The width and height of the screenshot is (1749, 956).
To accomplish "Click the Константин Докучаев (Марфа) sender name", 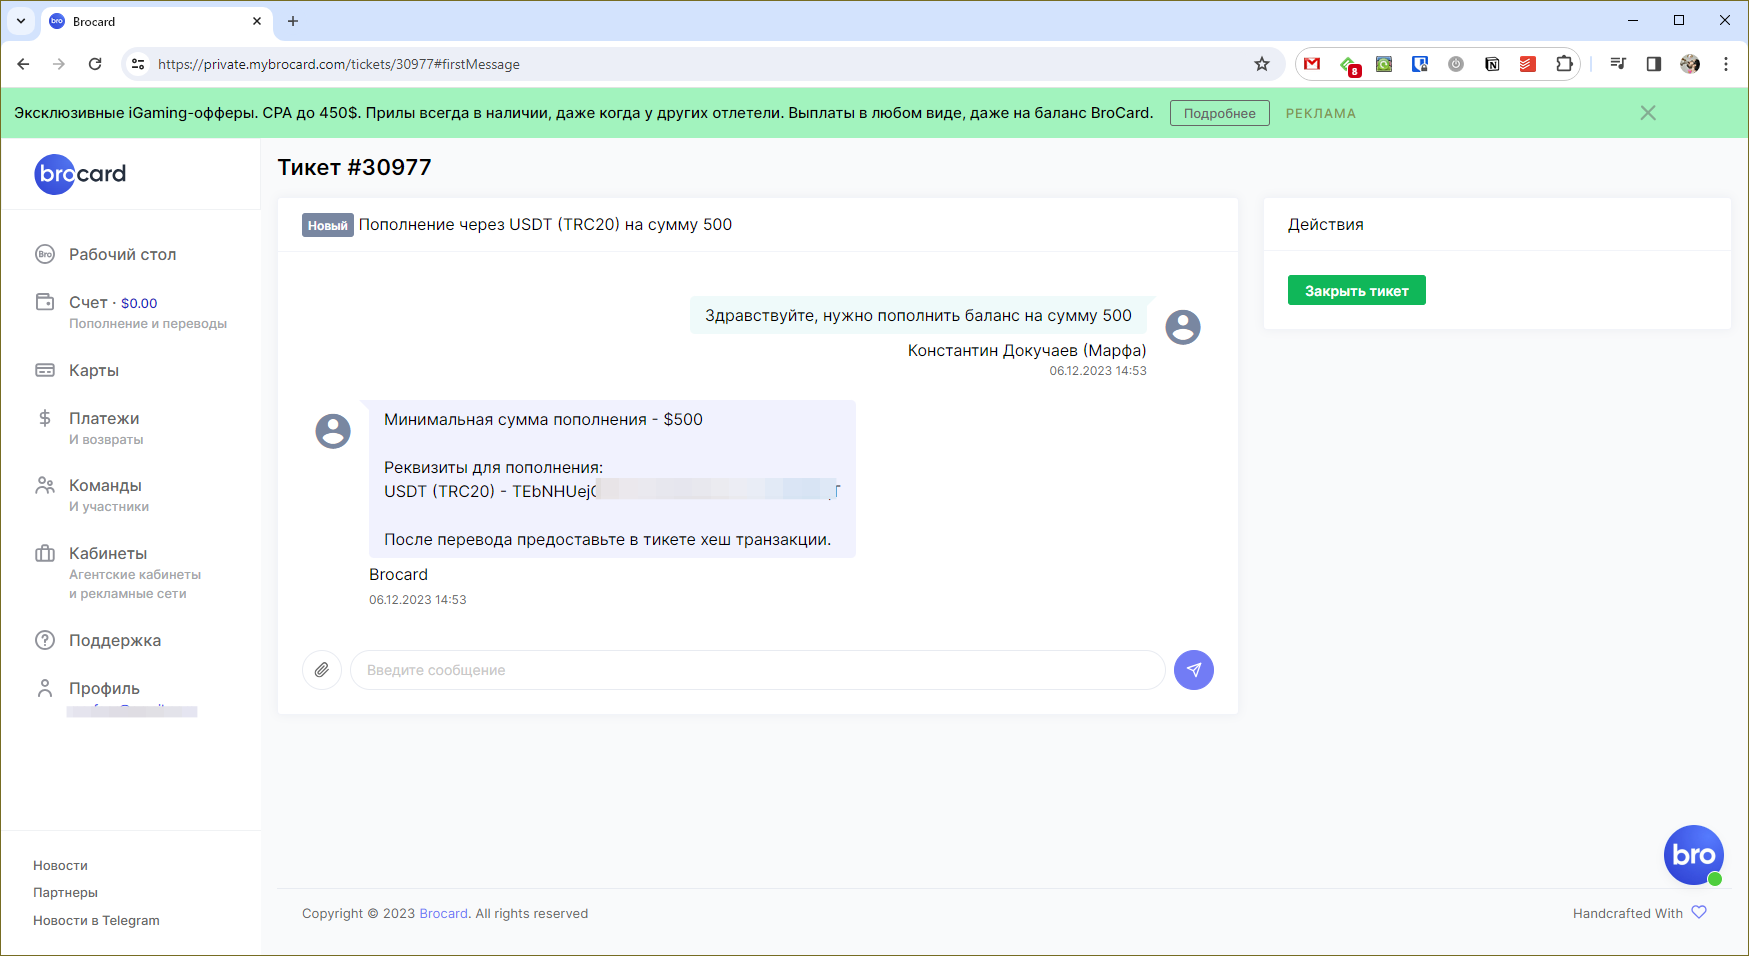I will click(1027, 351).
